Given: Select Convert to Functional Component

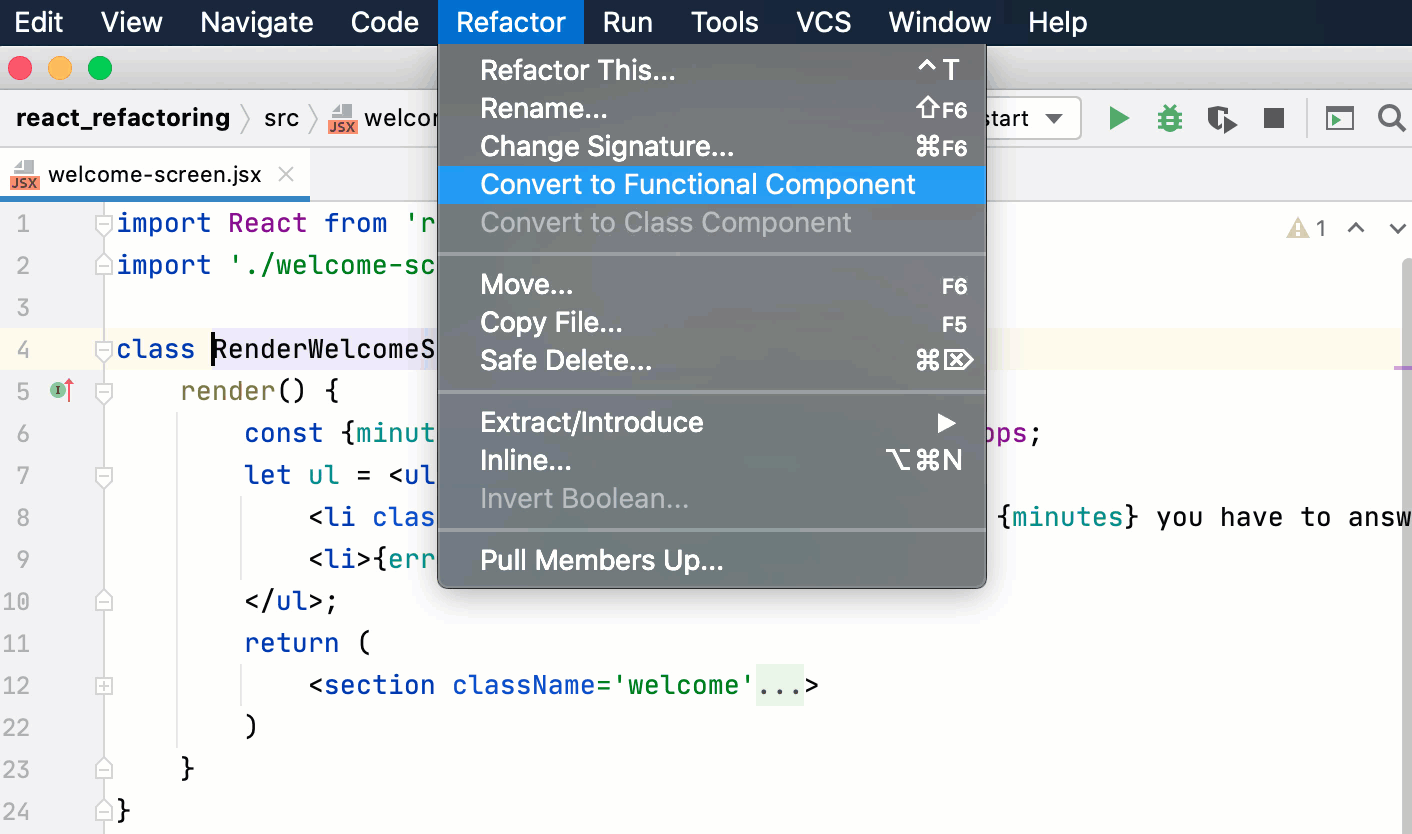Looking at the screenshot, I should pos(698,184).
